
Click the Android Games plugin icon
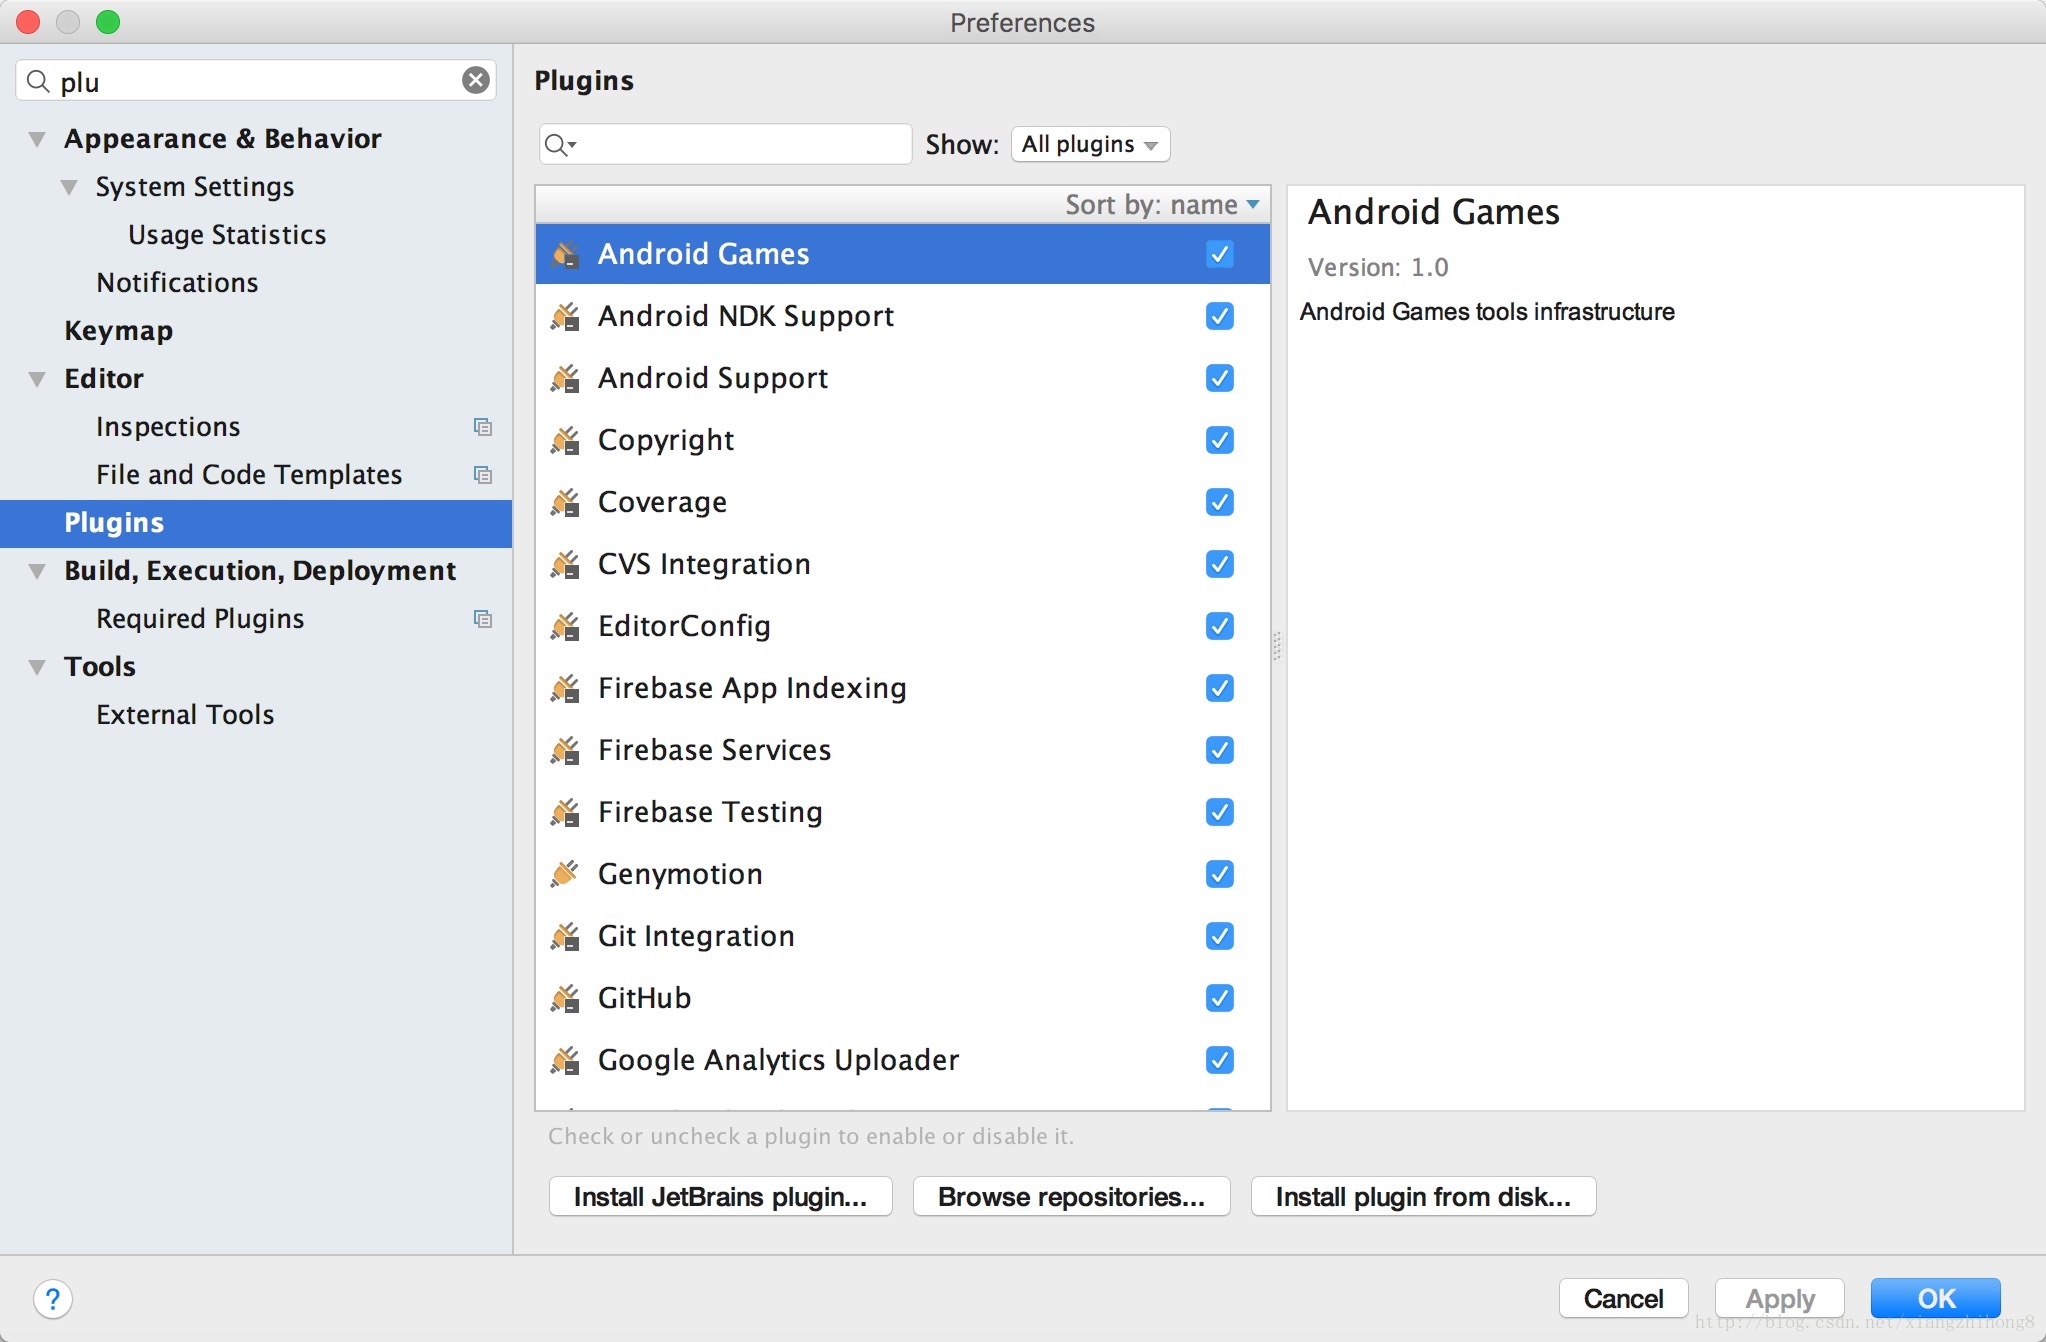pyautogui.click(x=565, y=254)
